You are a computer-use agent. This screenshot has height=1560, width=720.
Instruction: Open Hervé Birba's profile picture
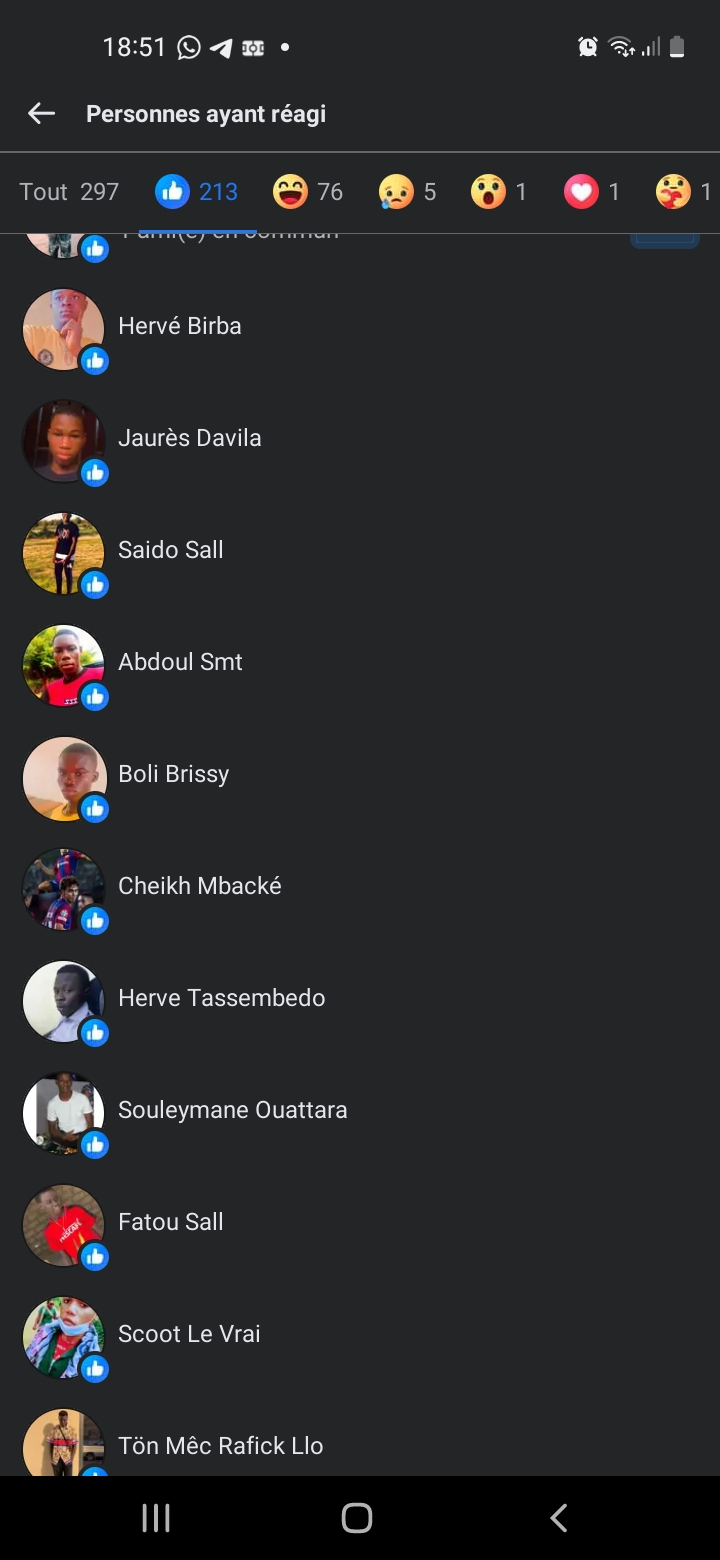click(63, 329)
